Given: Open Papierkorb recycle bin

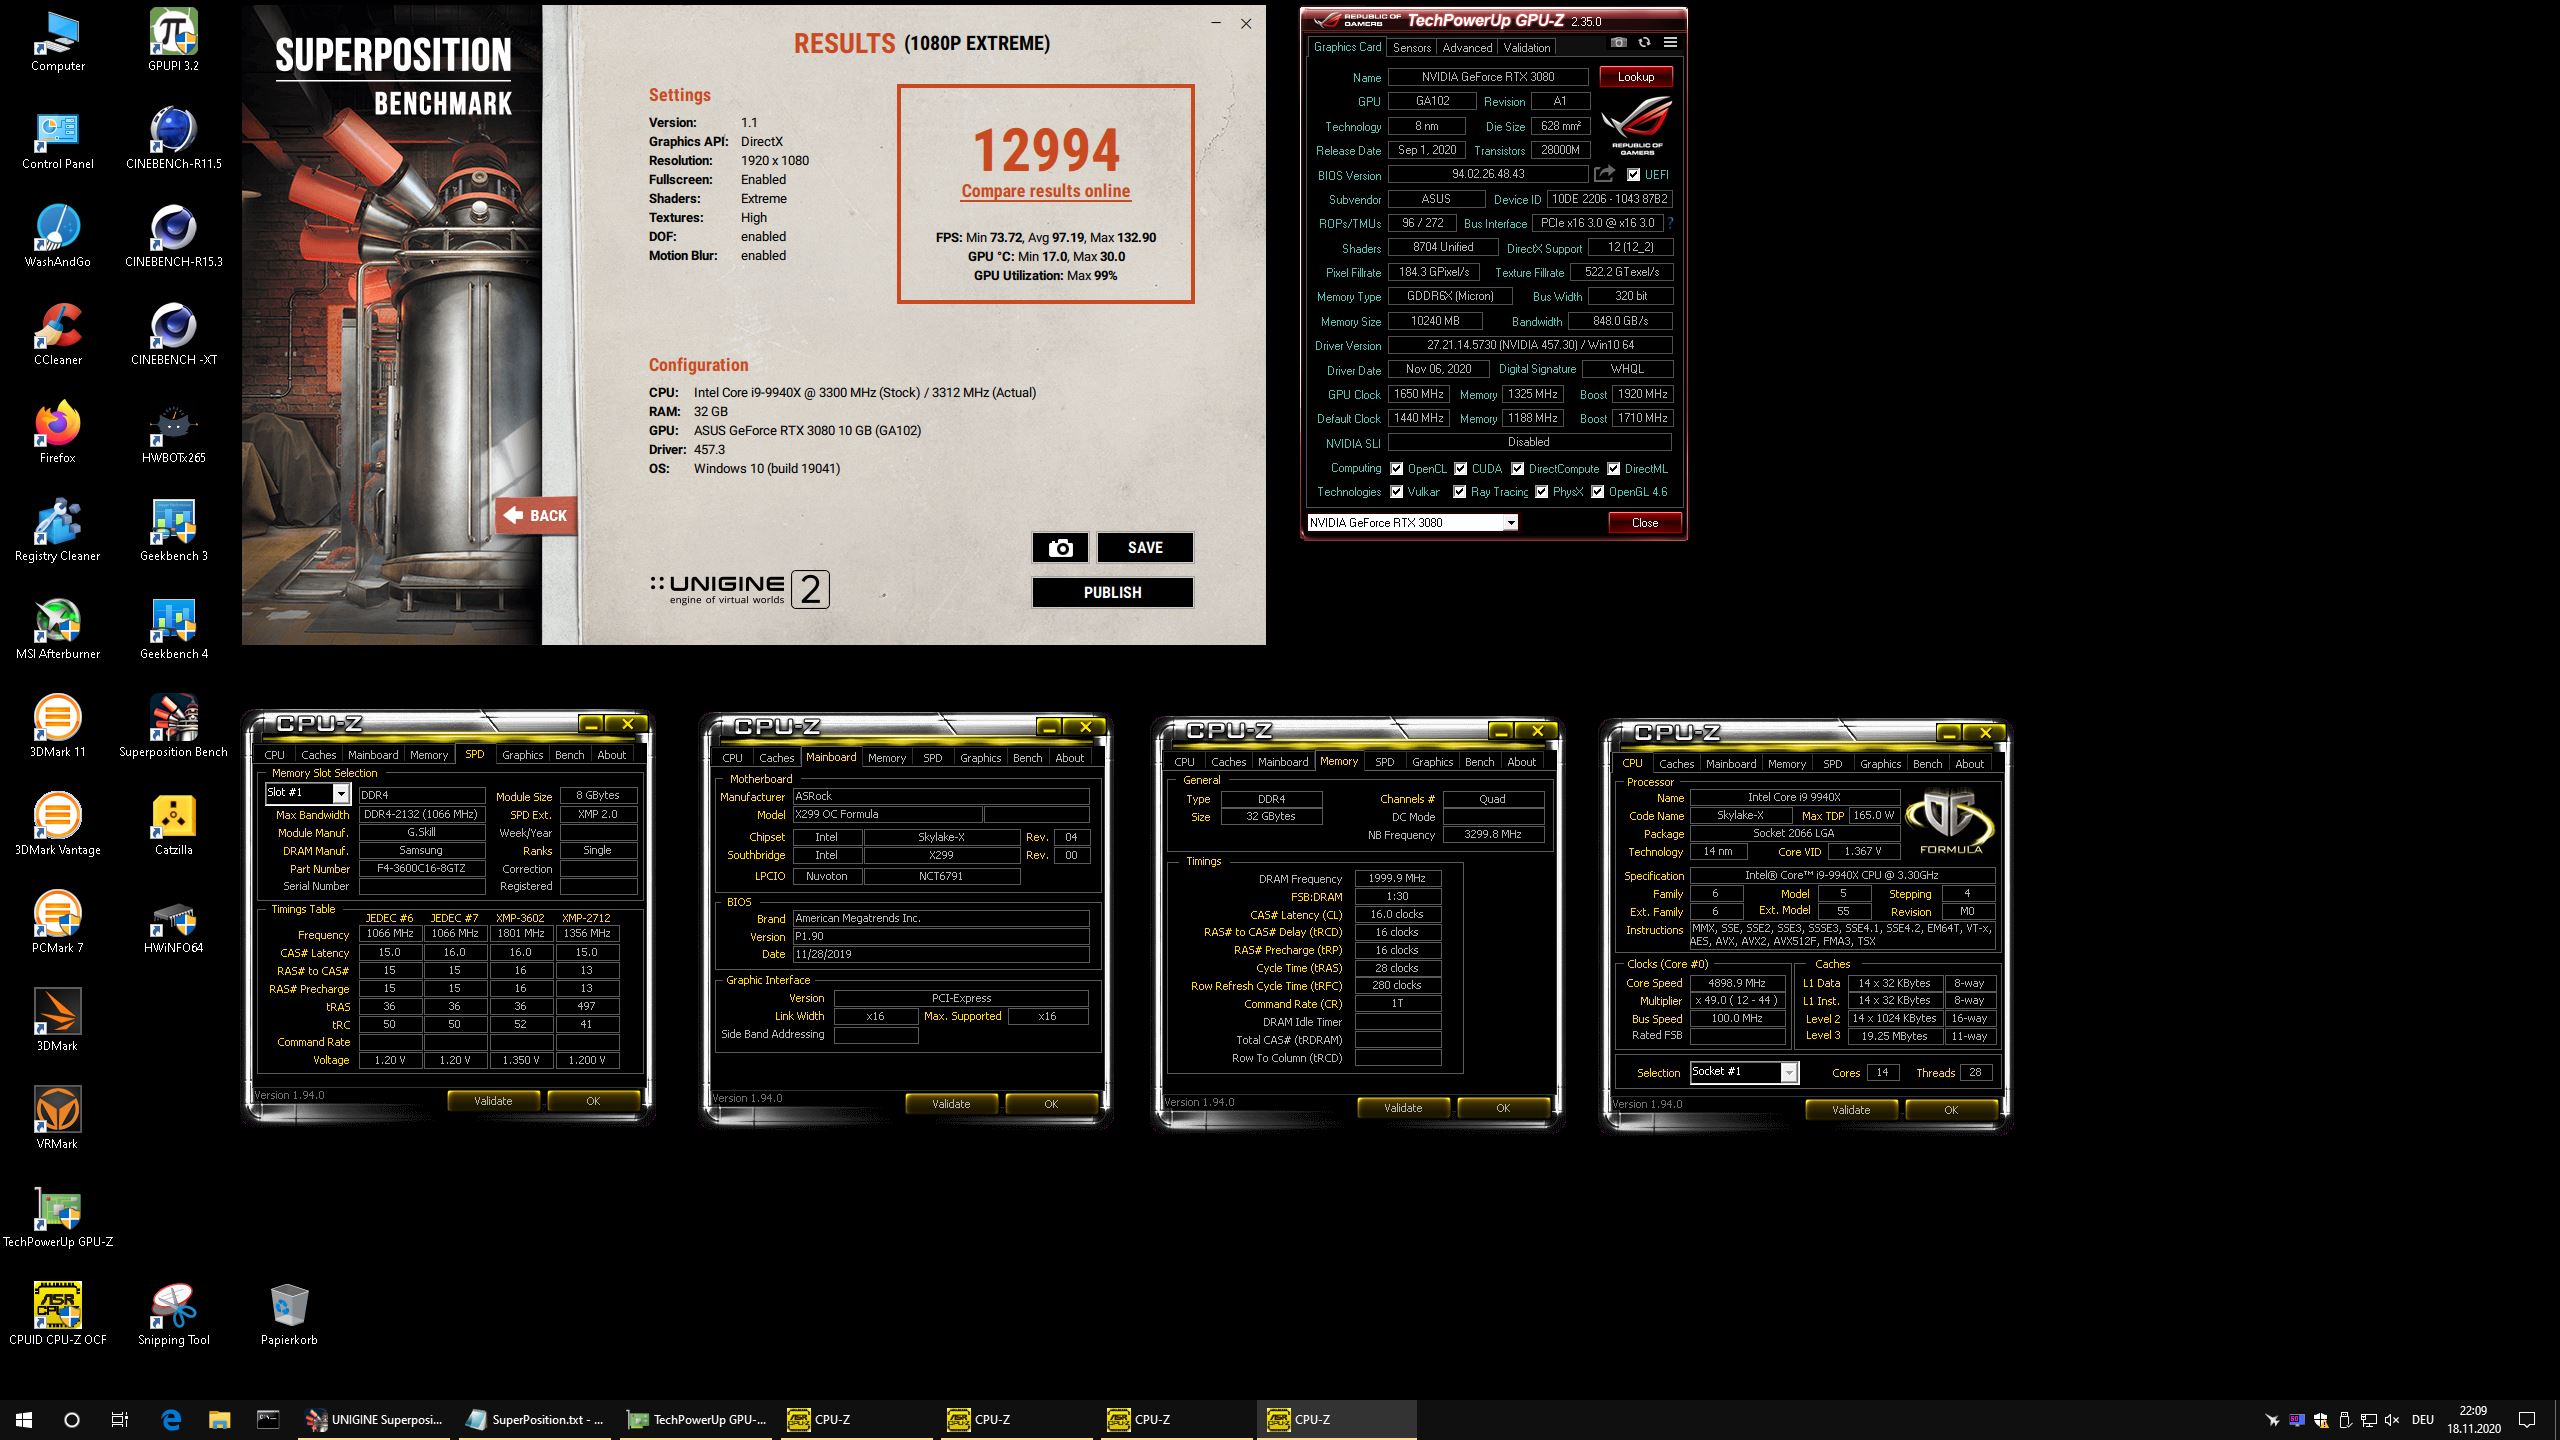Looking at the screenshot, I should [x=289, y=1316].
